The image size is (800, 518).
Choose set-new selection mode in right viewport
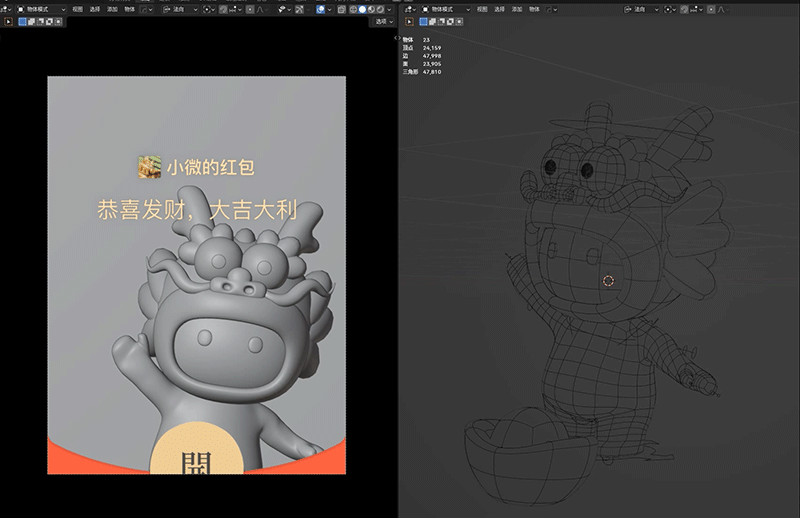[423, 21]
